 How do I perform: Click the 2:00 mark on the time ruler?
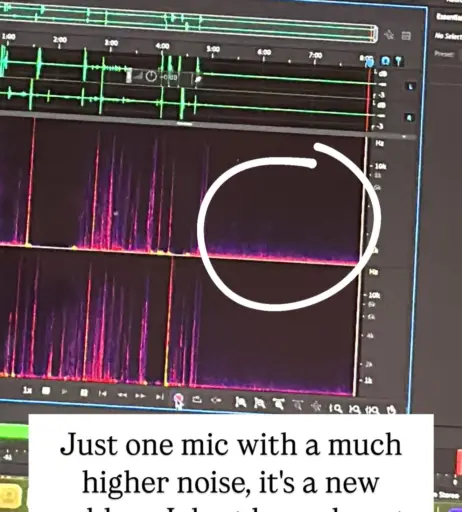[x=60, y=40]
